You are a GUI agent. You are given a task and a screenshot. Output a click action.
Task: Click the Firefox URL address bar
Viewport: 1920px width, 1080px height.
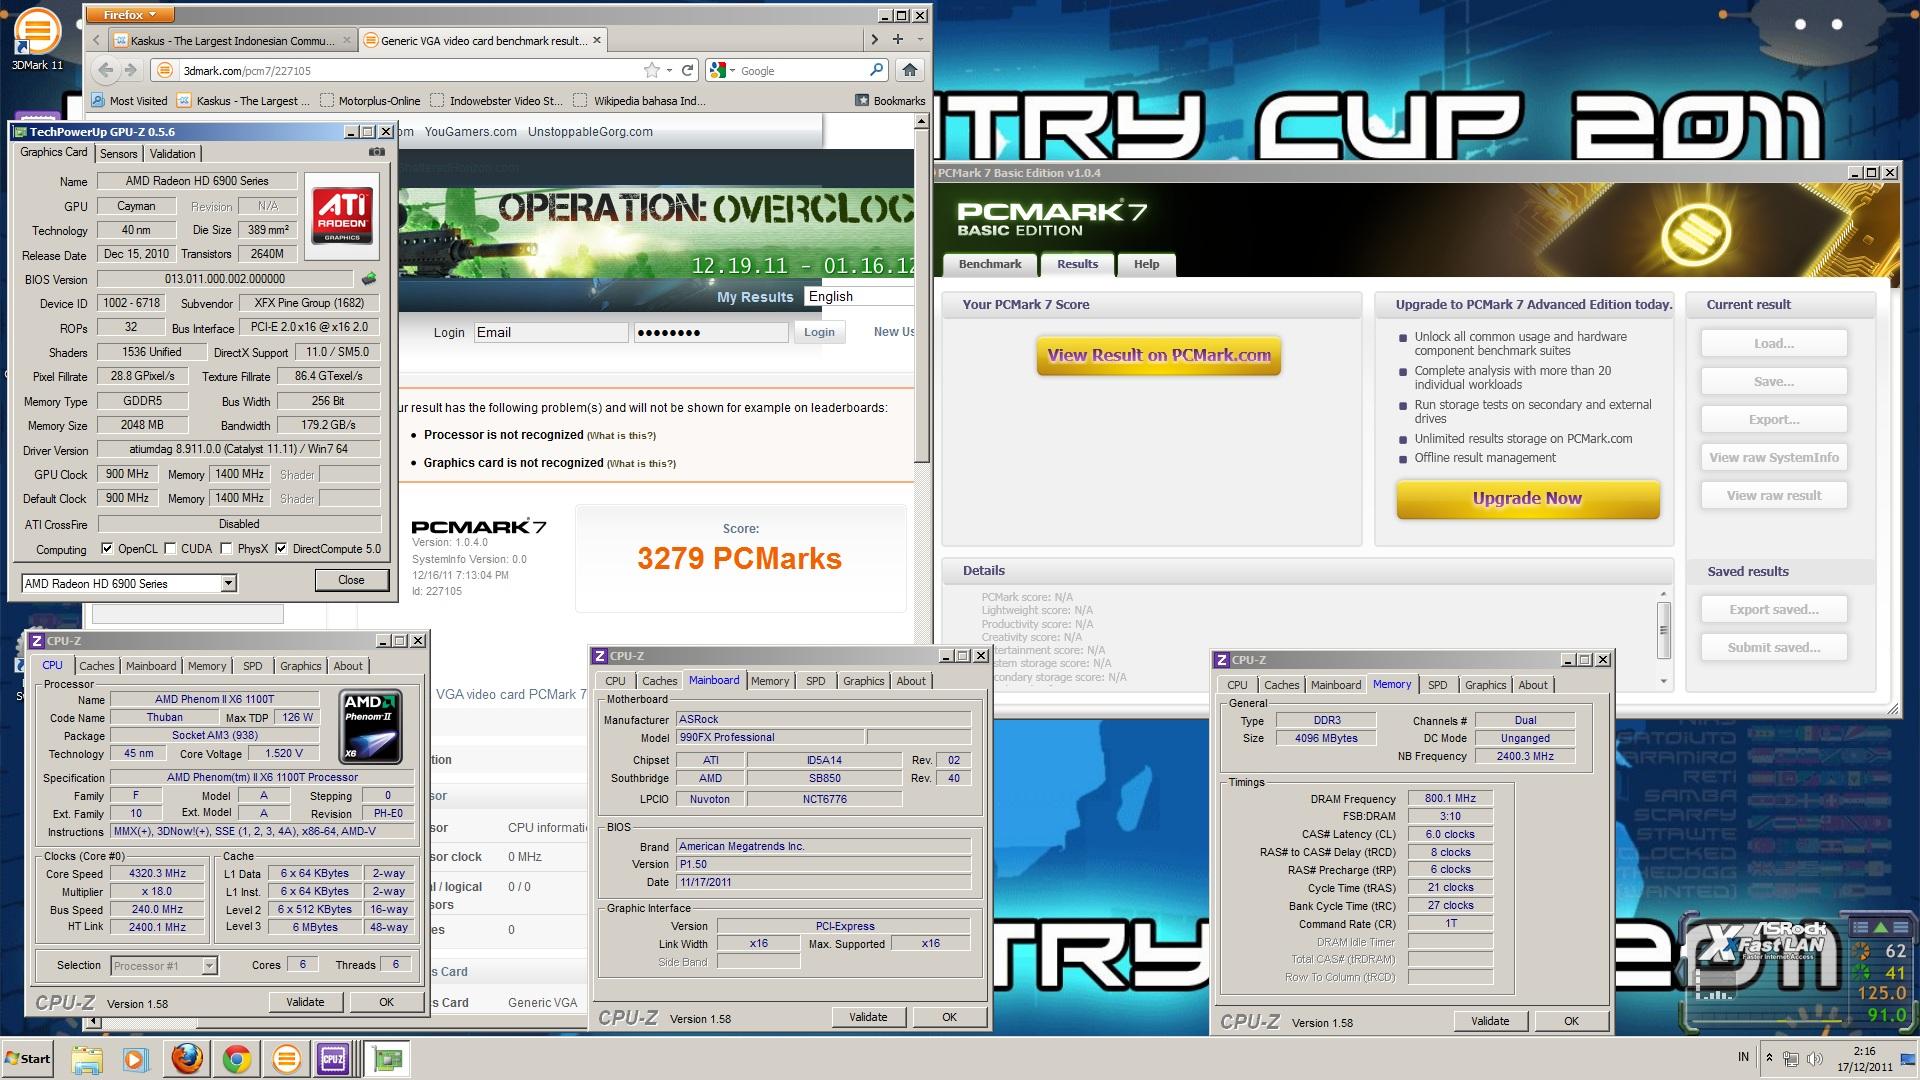[410, 70]
